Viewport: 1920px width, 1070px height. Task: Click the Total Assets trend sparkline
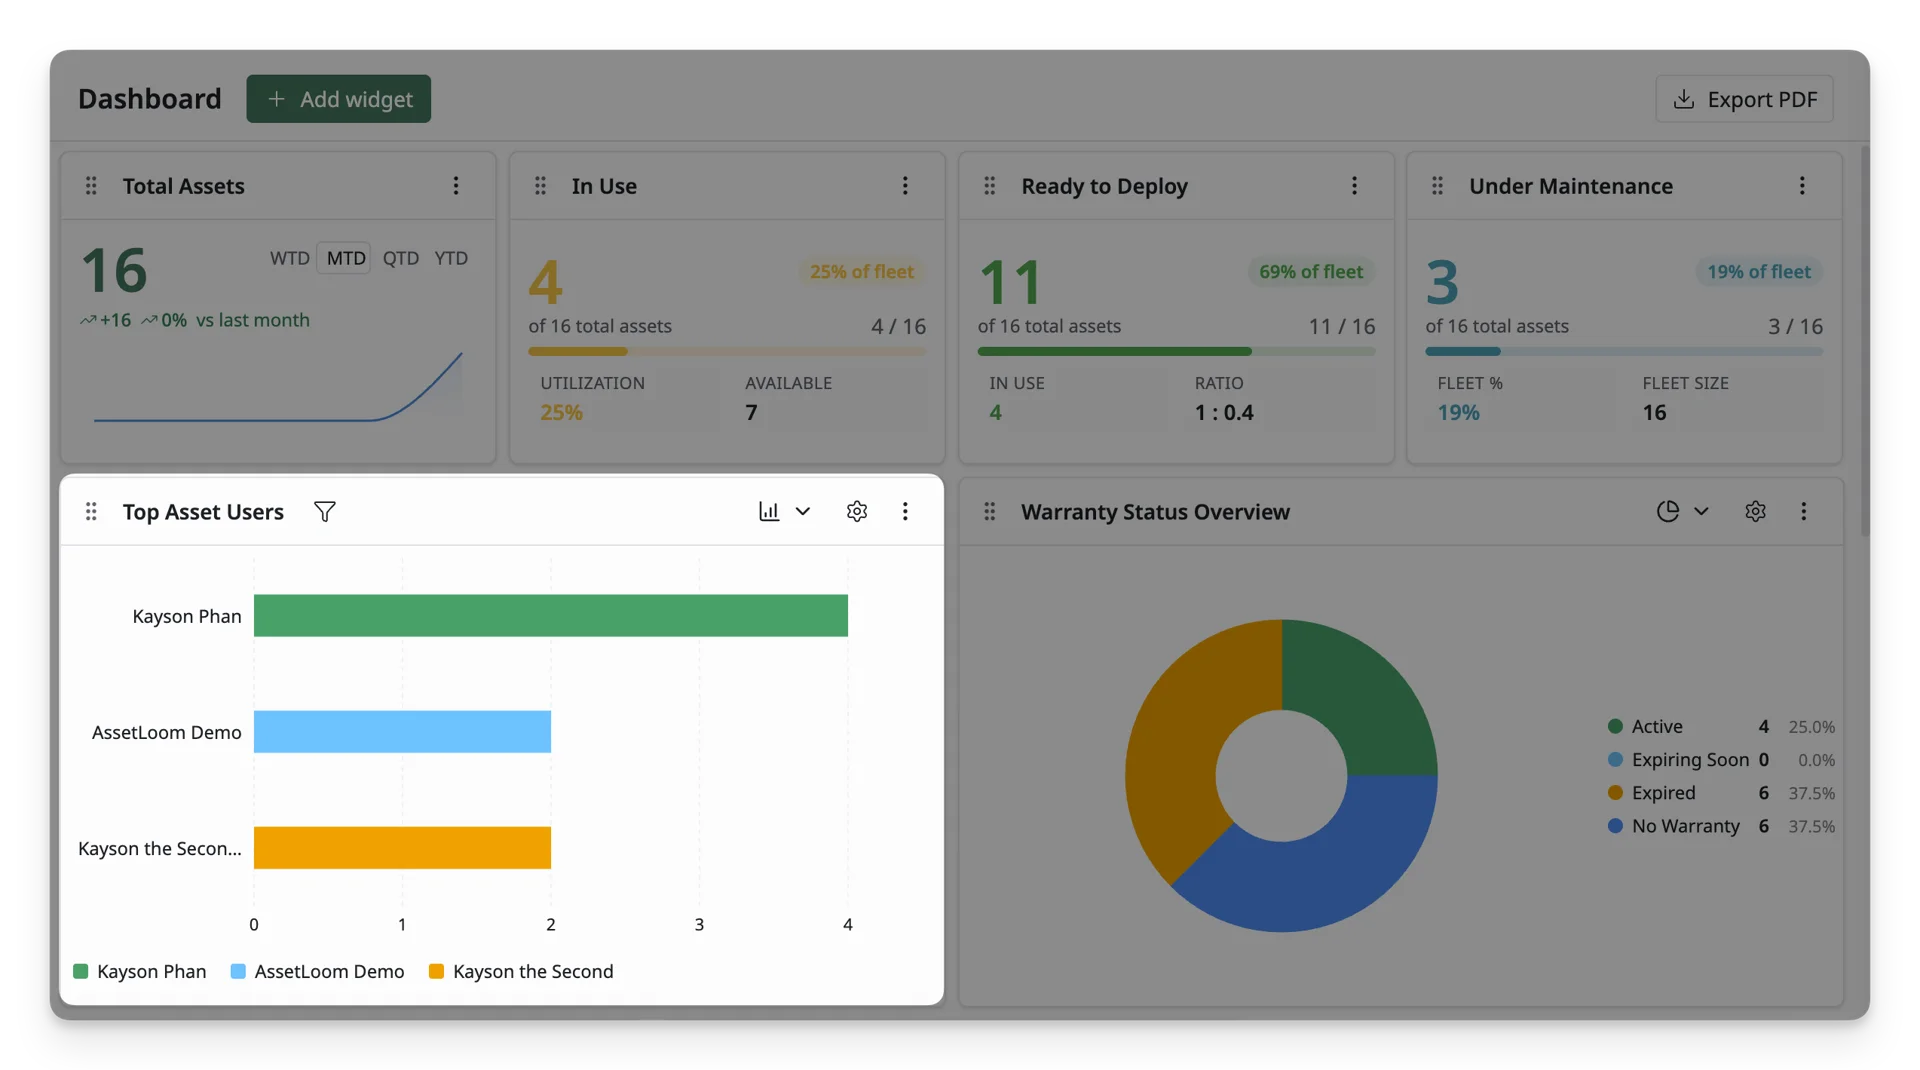click(278, 387)
